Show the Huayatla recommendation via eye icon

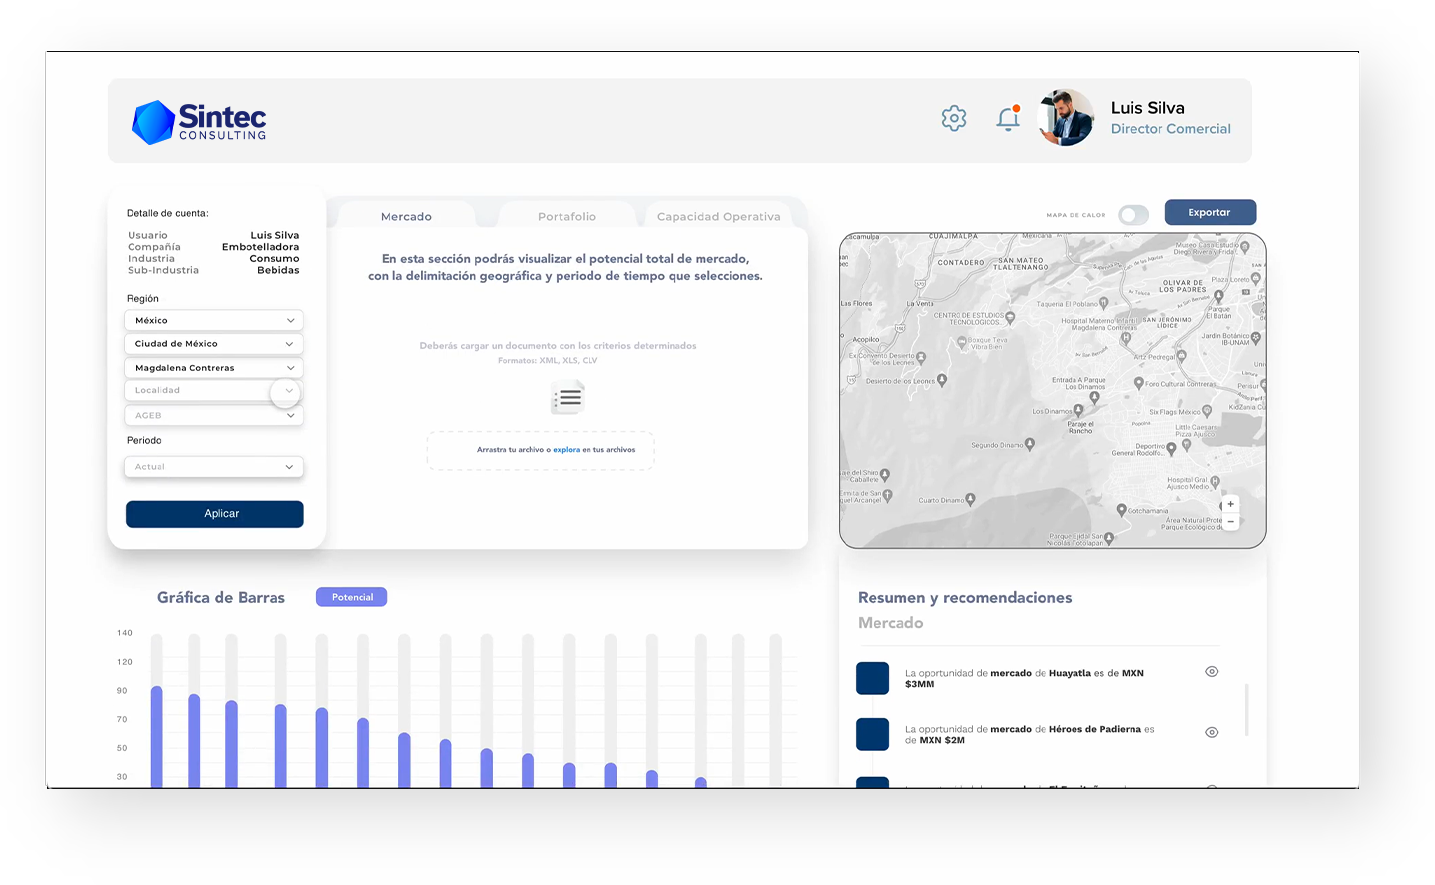pos(1212,672)
